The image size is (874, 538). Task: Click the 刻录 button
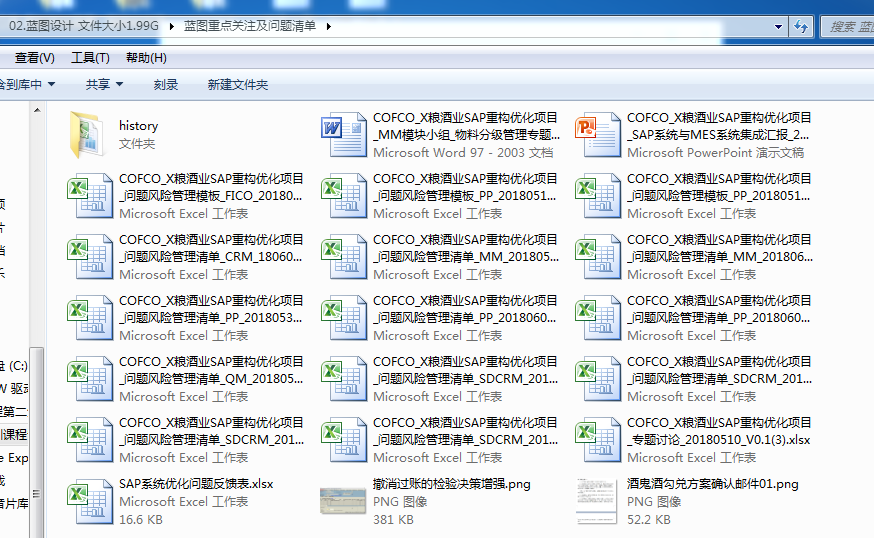tap(166, 85)
